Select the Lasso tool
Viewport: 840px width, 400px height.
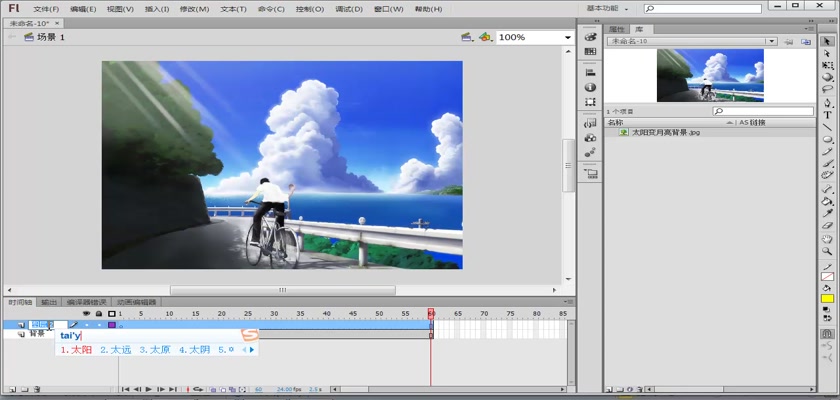(827, 89)
